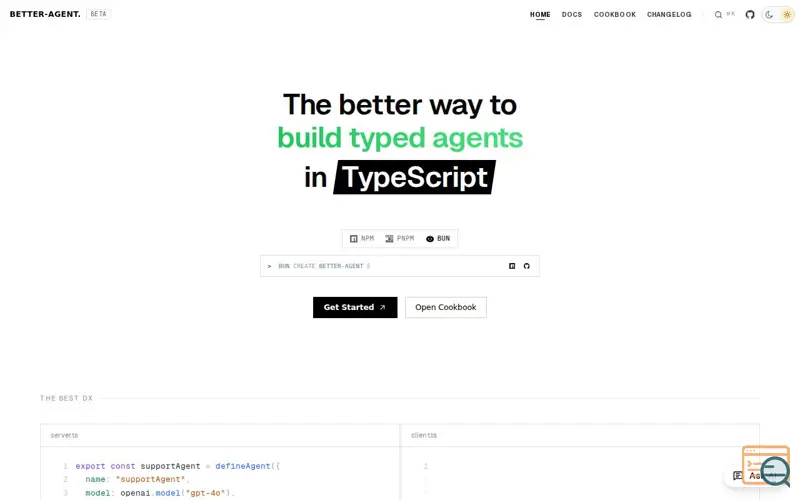Select the client.ts code tab
The image size is (800, 500).
pyautogui.click(x=424, y=435)
